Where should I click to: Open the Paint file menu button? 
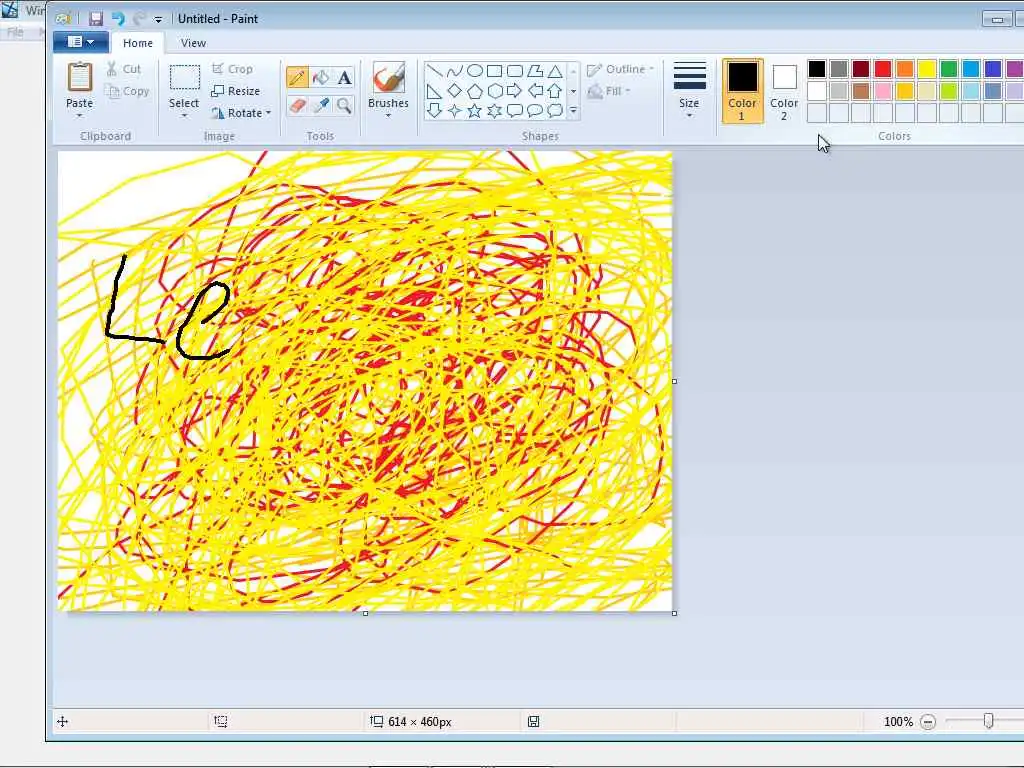(x=82, y=42)
